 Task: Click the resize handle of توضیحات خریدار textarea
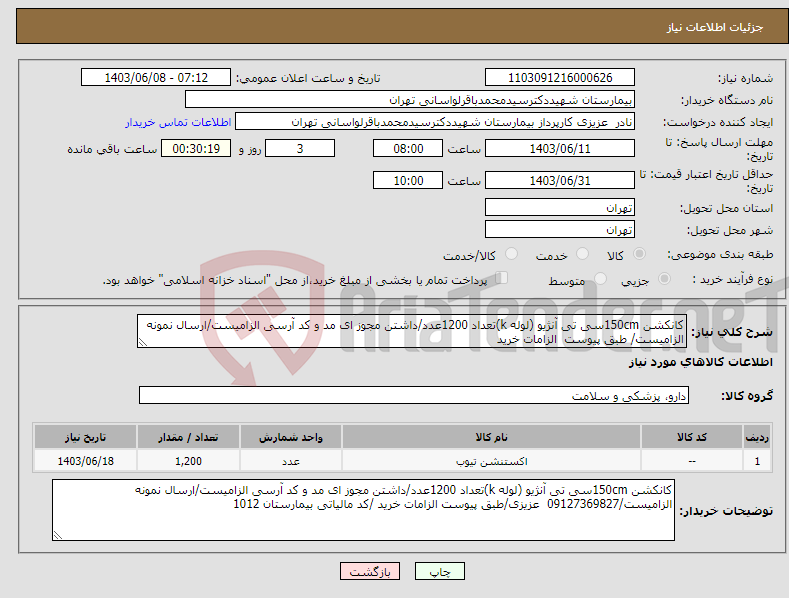[58, 535]
